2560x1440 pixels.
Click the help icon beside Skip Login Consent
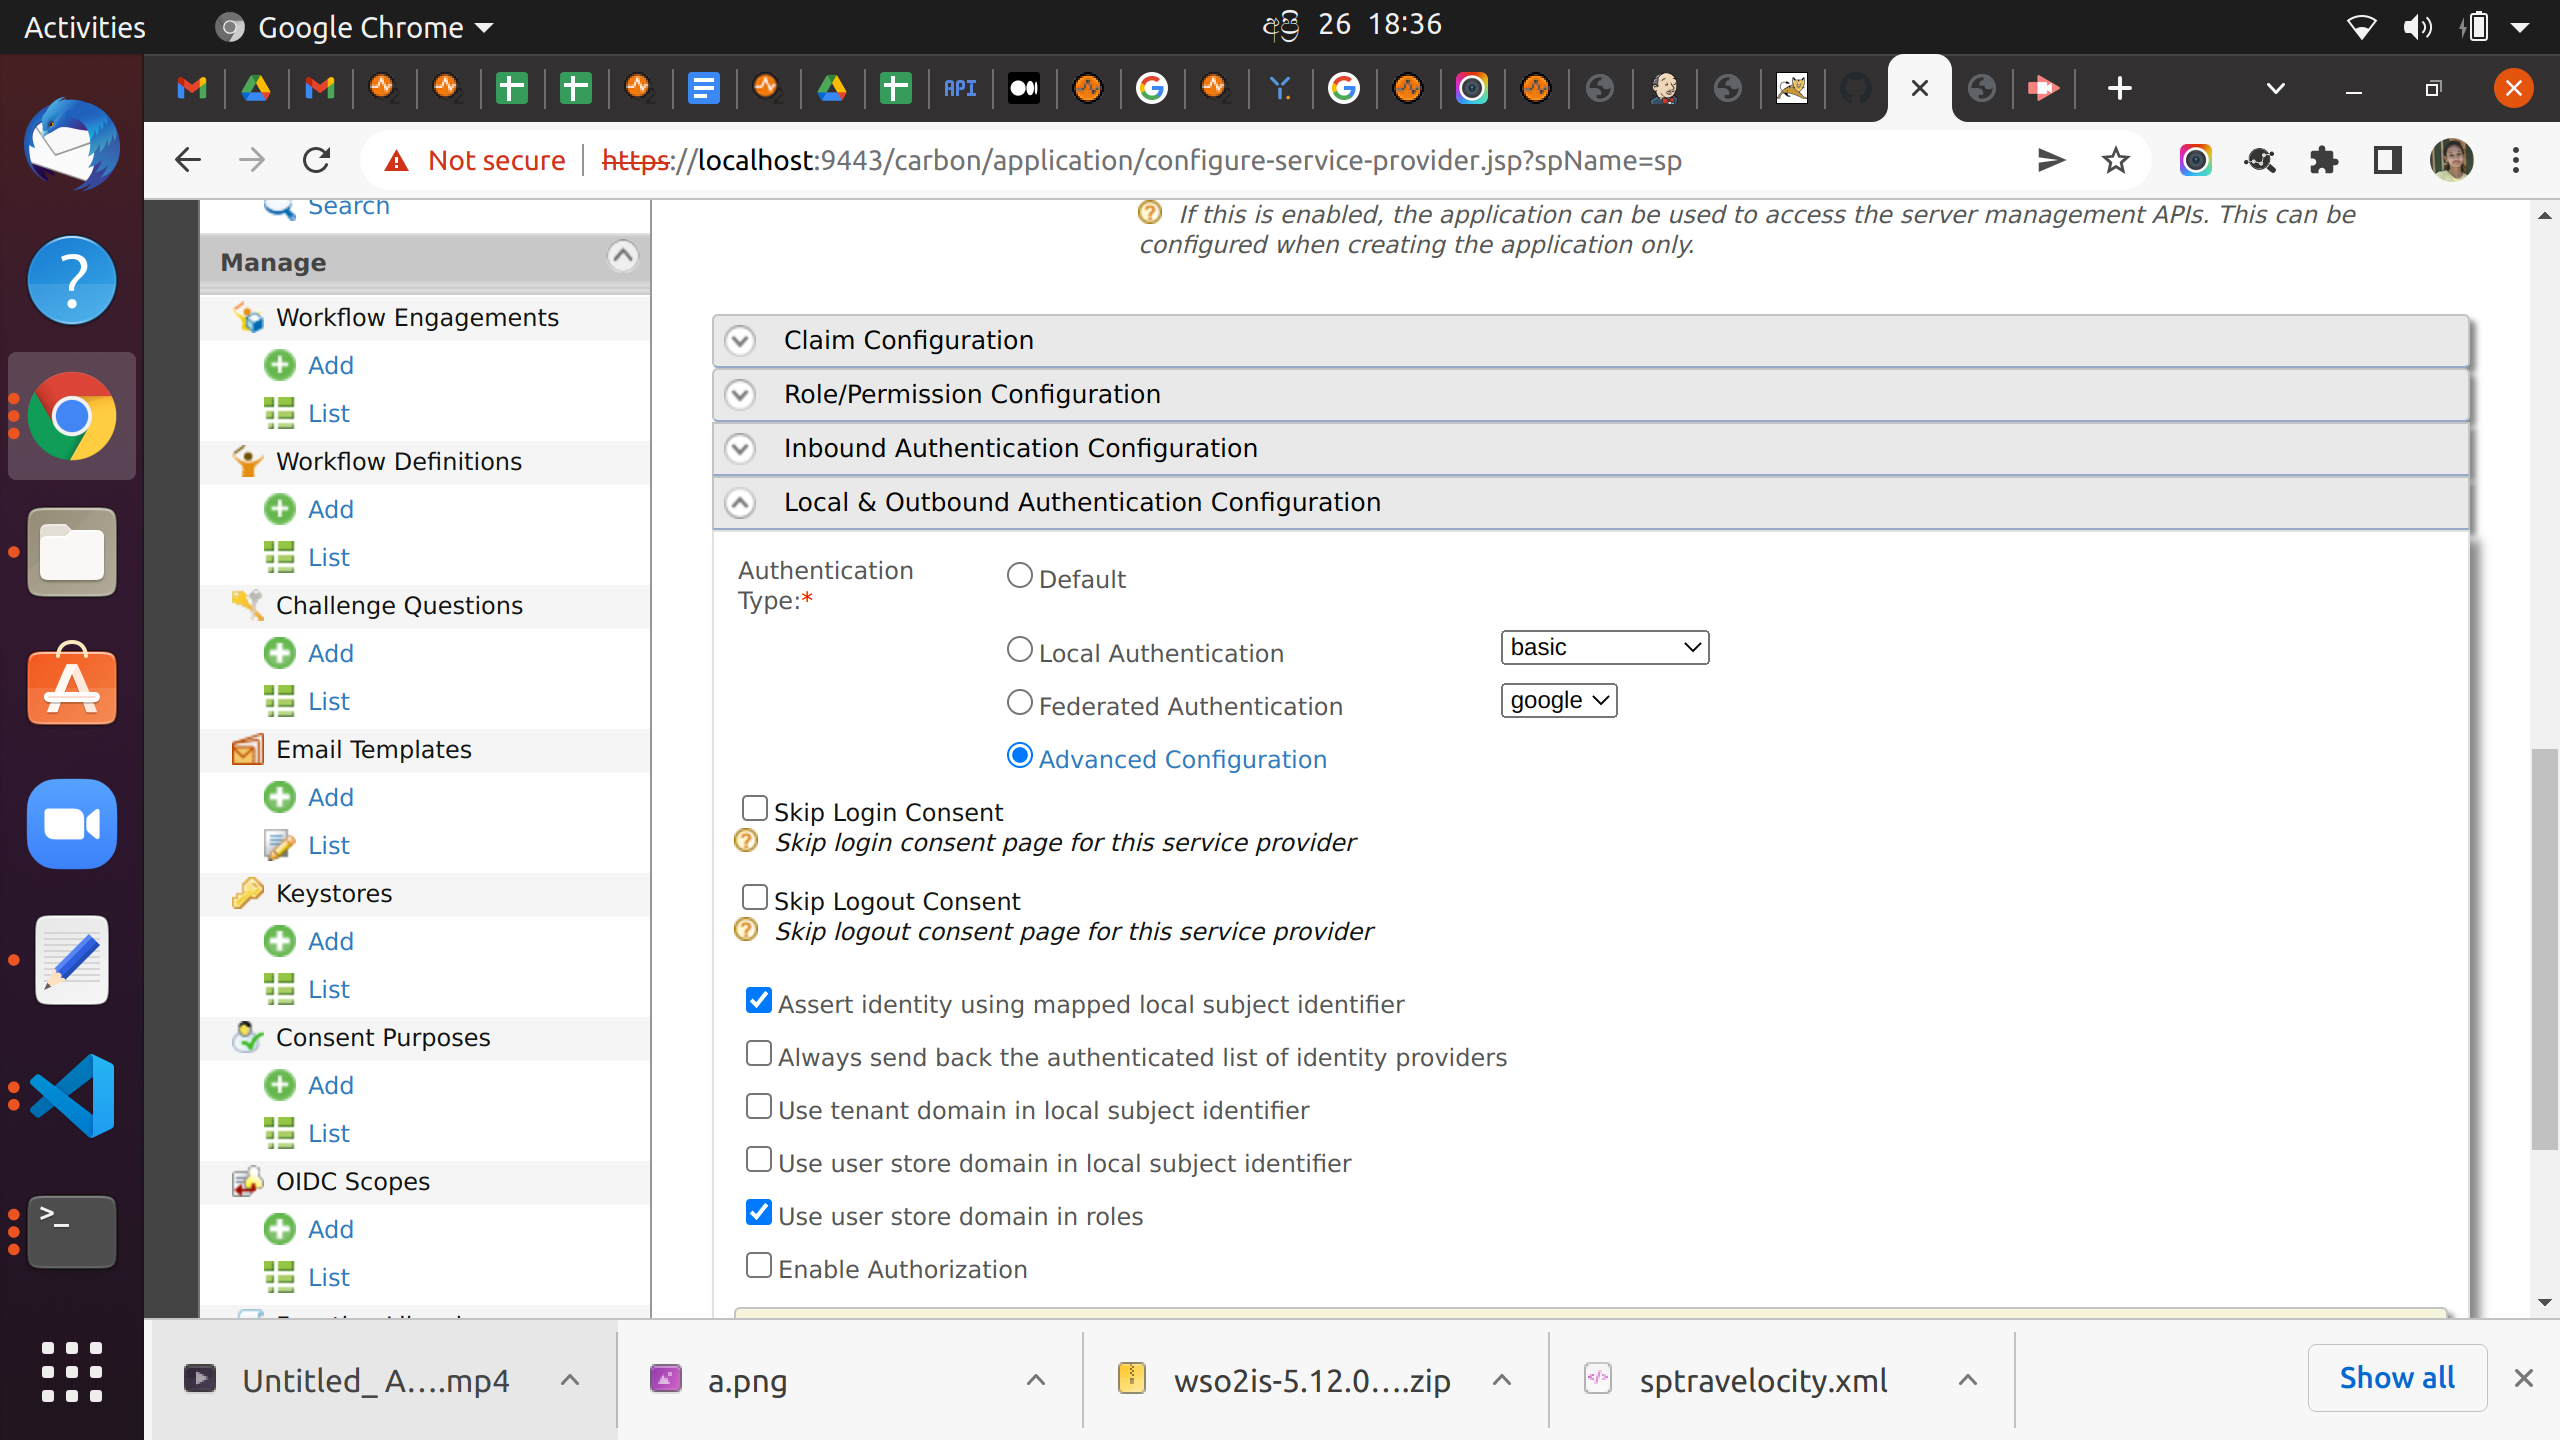(745, 841)
